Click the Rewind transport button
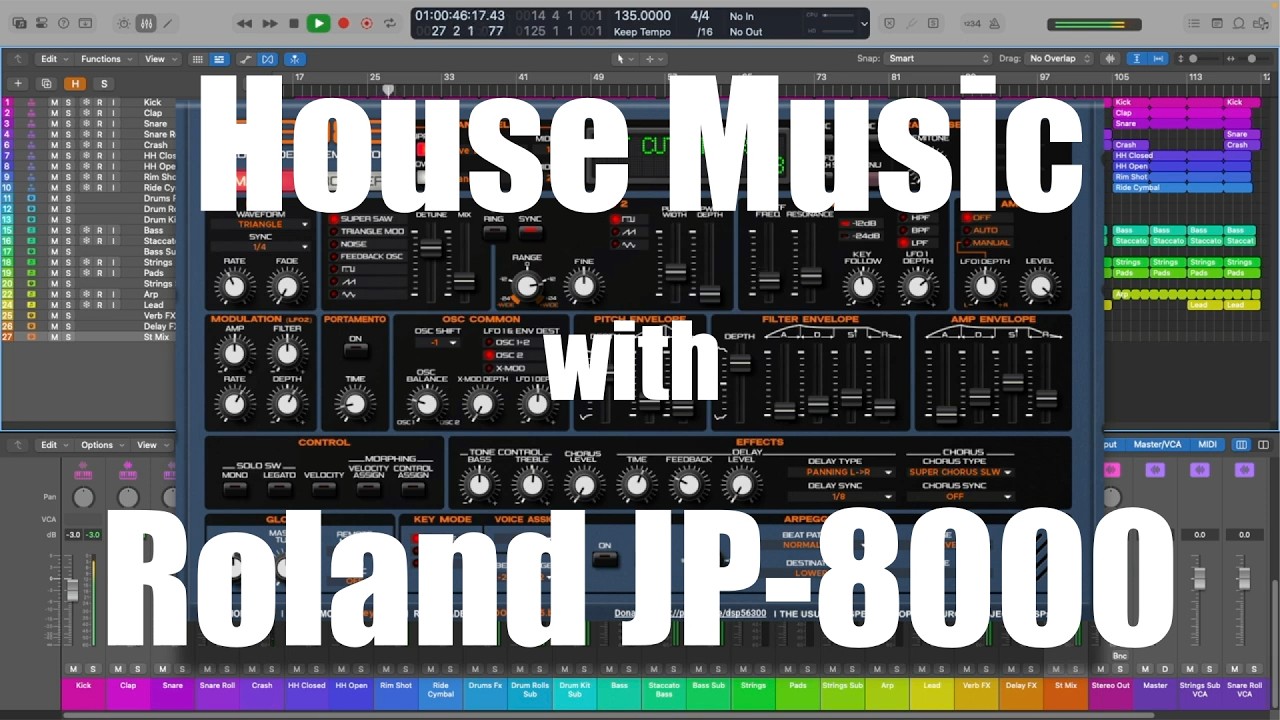 pyautogui.click(x=245, y=23)
